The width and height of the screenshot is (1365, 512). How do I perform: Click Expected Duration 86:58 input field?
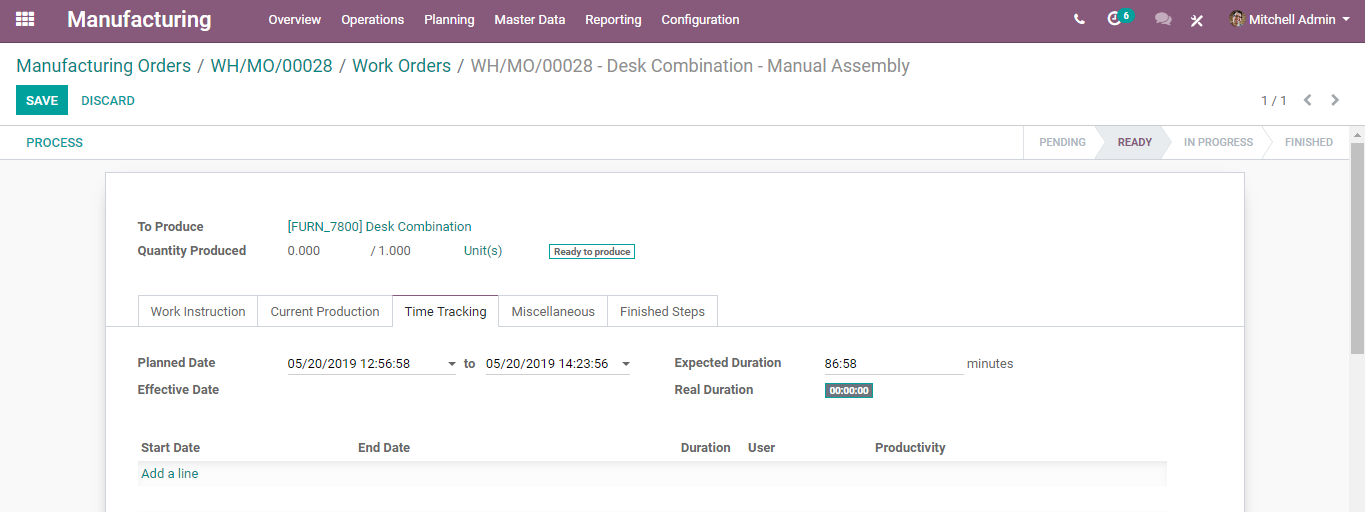[x=894, y=364]
